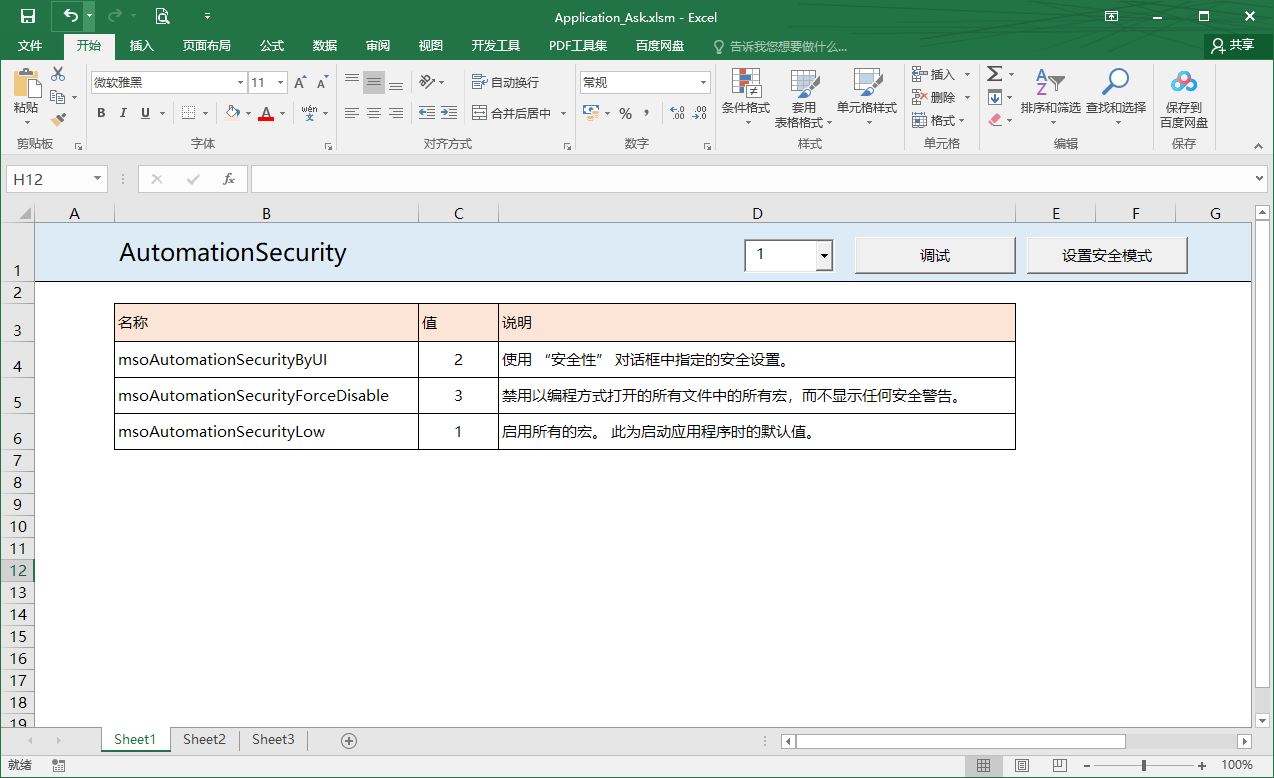The width and height of the screenshot is (1274, 778).
Task: Click the formula bar input field
Action: [x=750, y=179]
